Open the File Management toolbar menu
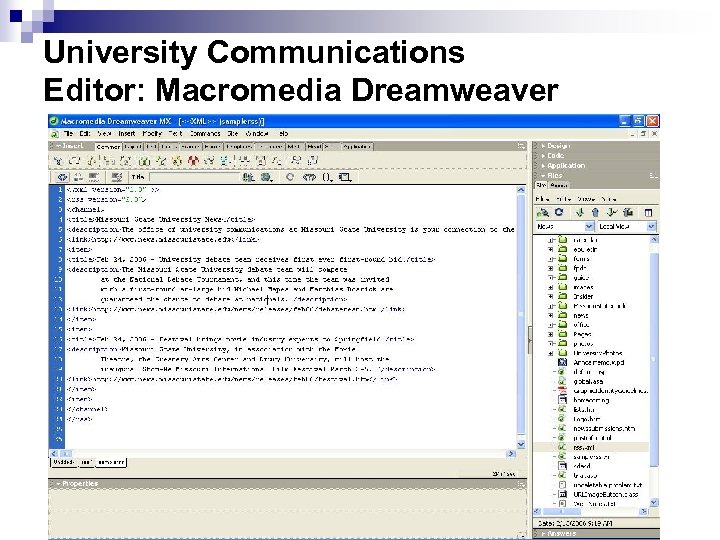Viewport: 720px width, 540px height. click(x=248, y=177)
